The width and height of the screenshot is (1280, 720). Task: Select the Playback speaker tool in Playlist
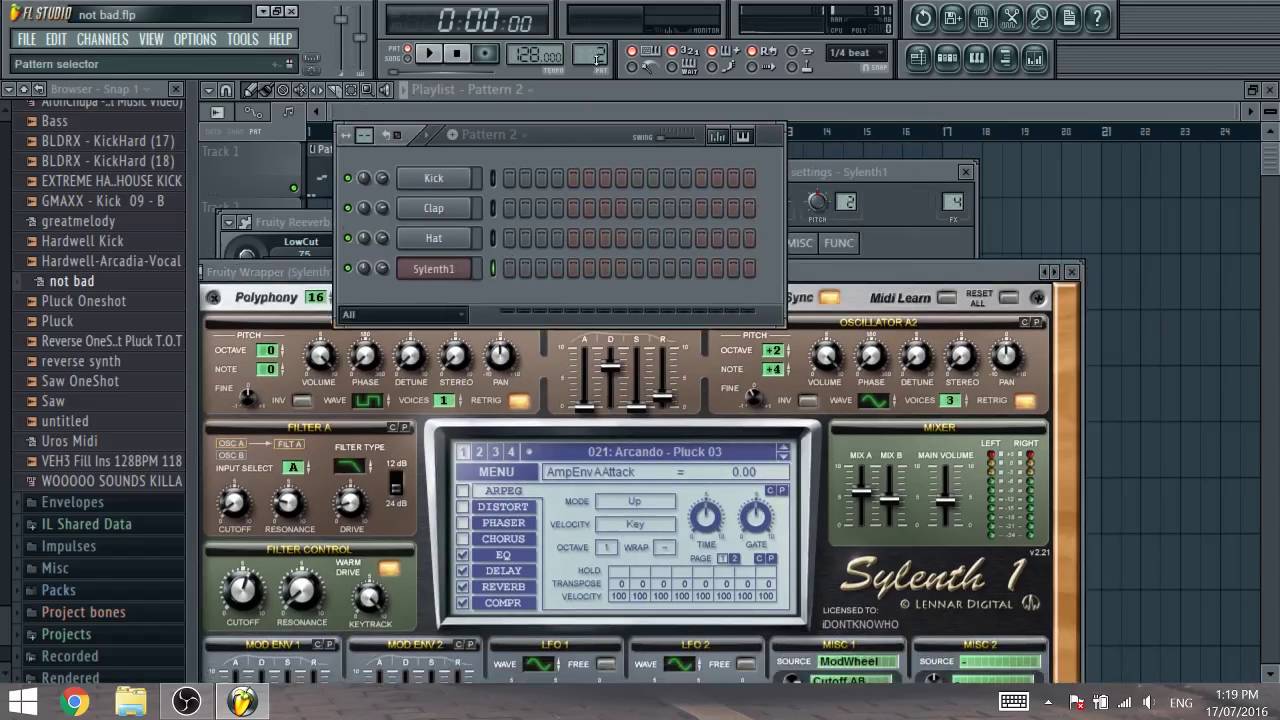point(384,90)
